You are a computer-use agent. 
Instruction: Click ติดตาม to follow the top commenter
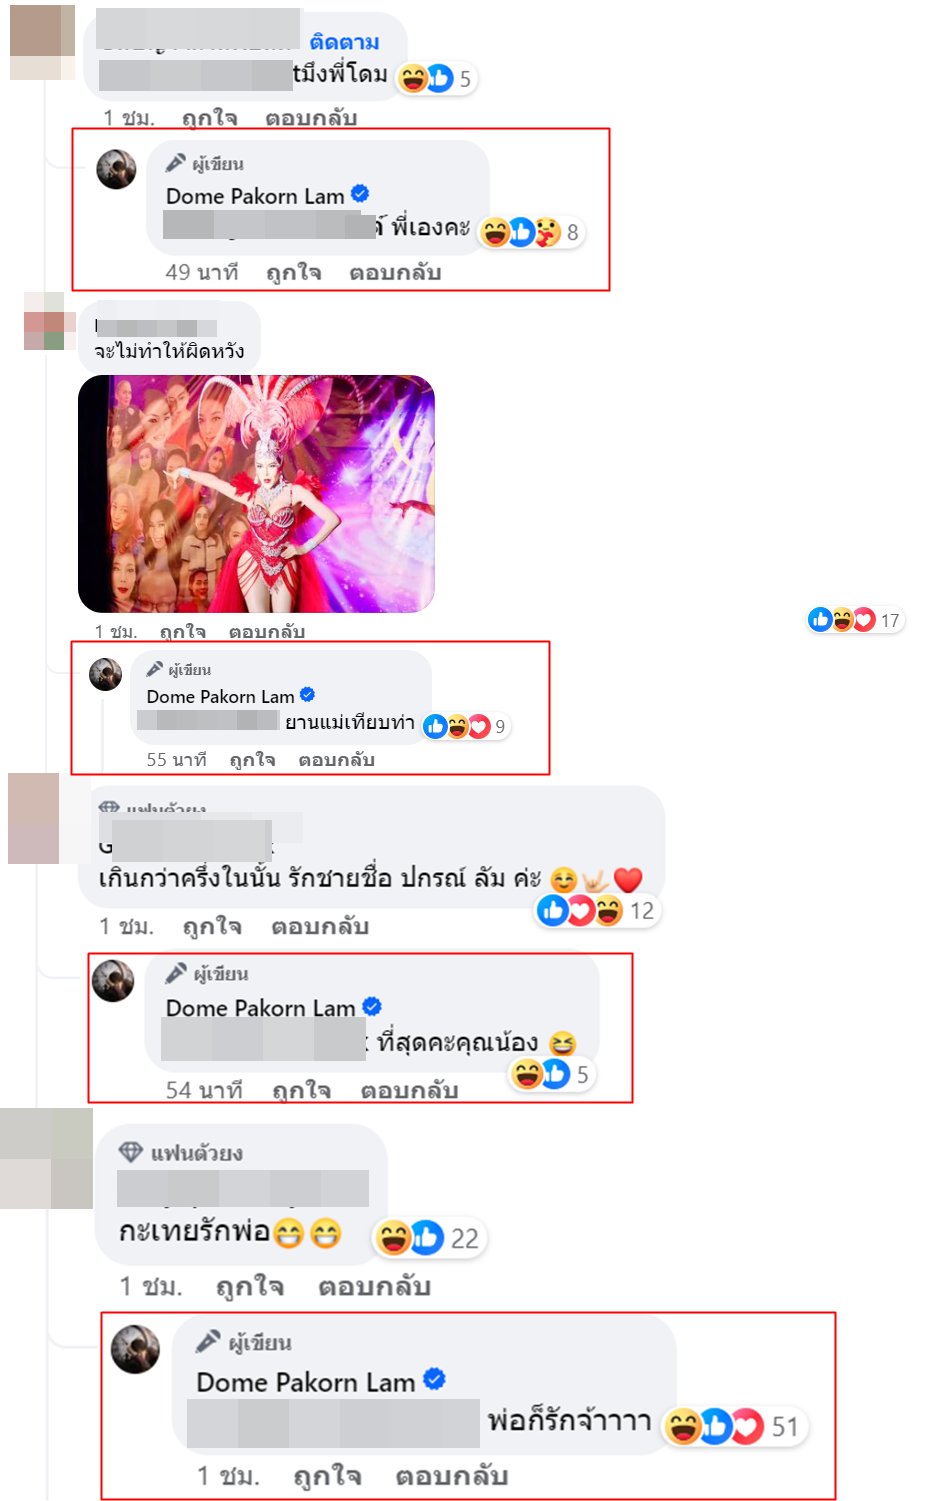tap(344, 42)
